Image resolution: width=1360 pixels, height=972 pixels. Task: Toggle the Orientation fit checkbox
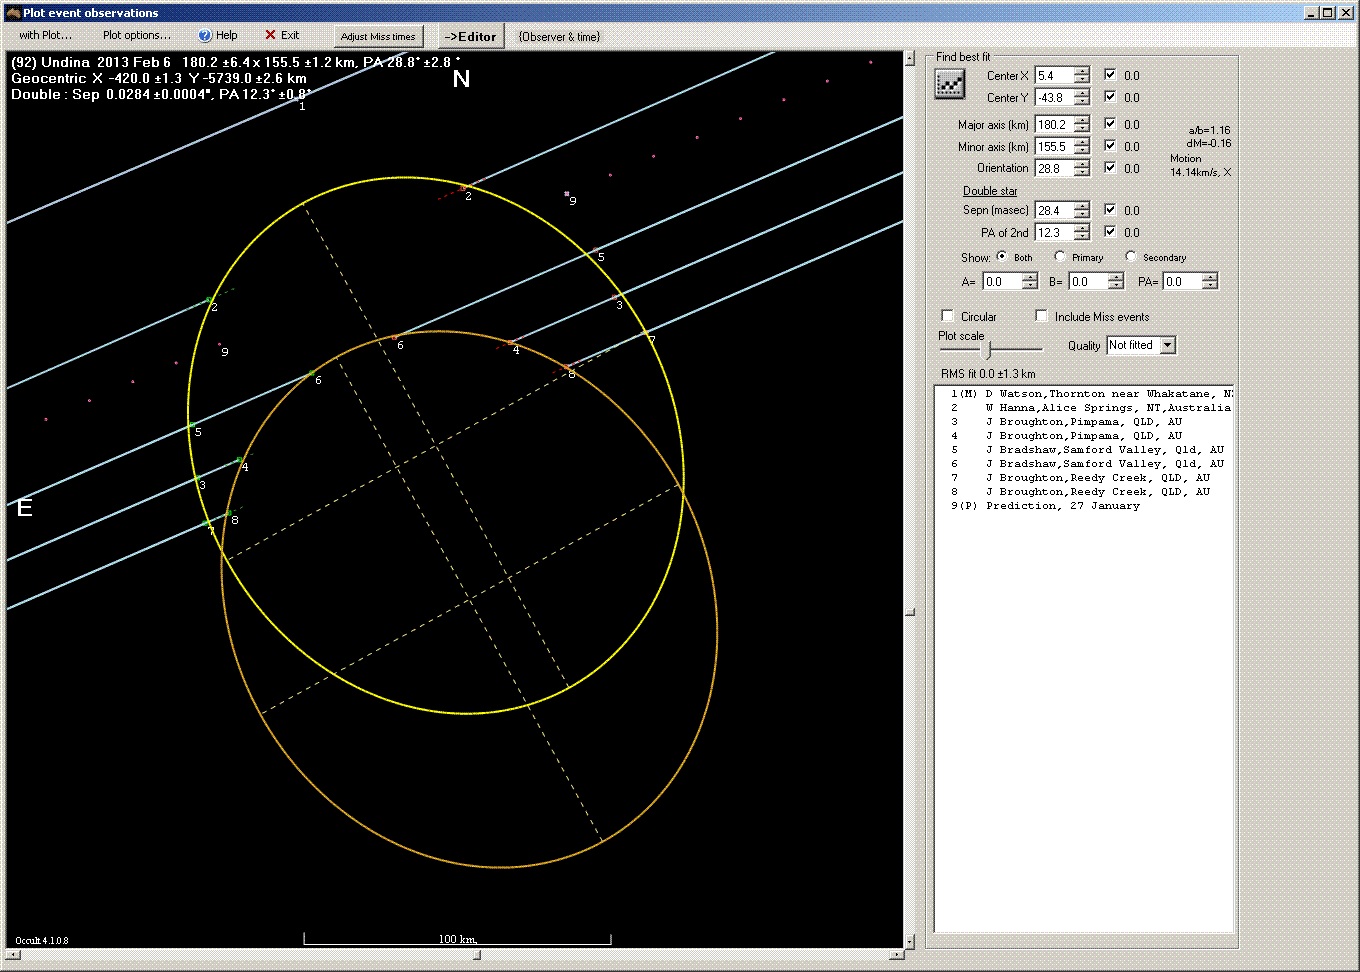(1110, 167)
